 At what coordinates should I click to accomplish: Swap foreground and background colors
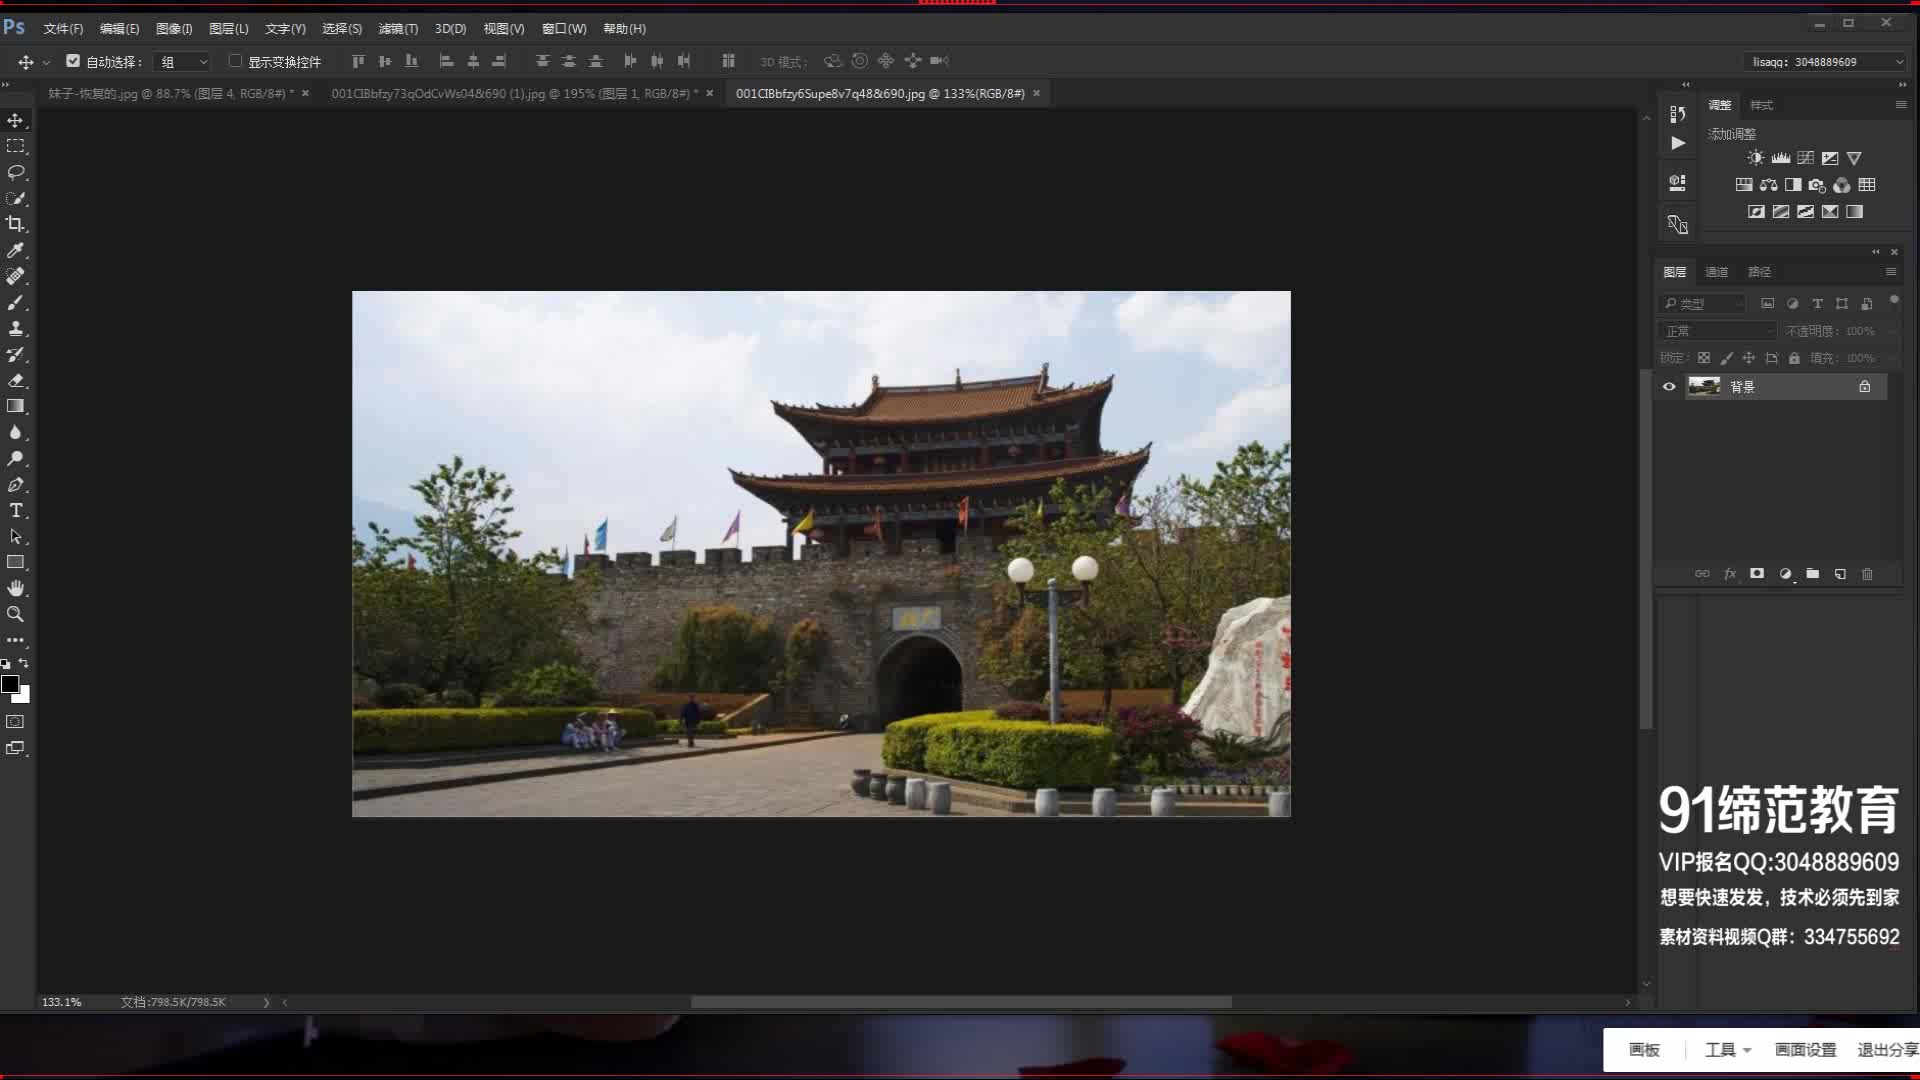click(x=24, y=664)
